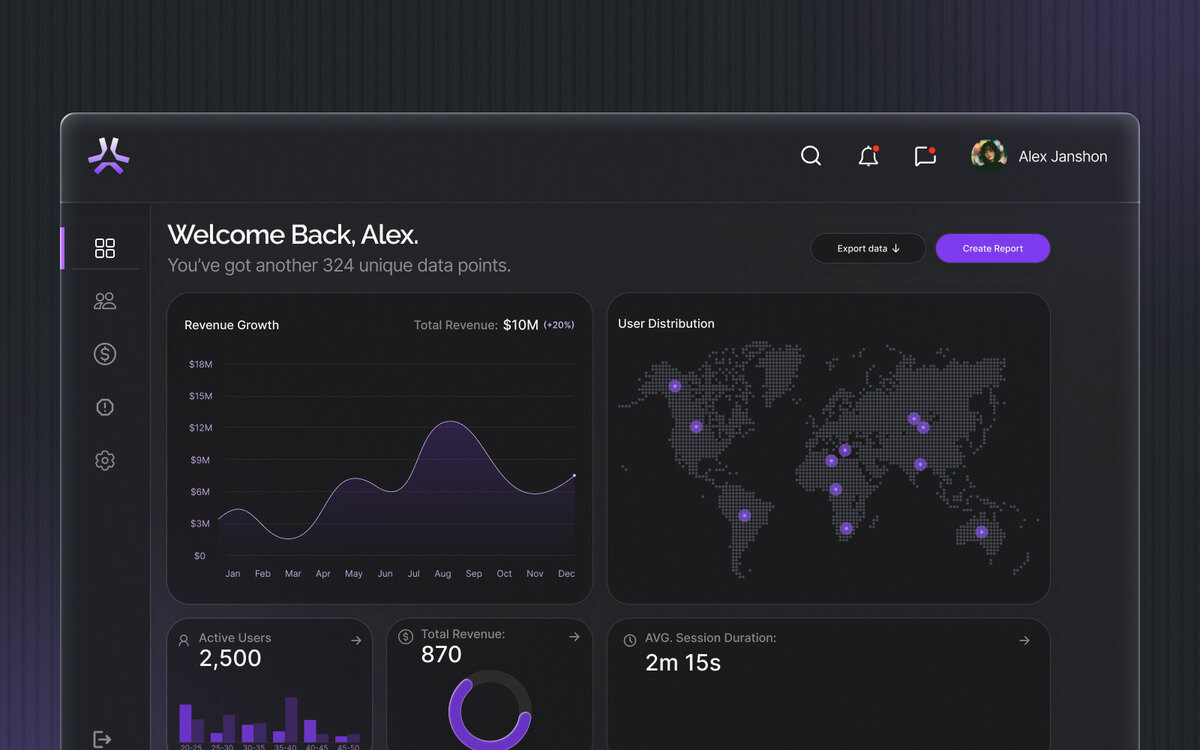Open AVG. Session Duration card arrow
This screenshot has width=1200, height=750.
[x=1024, y=640]
